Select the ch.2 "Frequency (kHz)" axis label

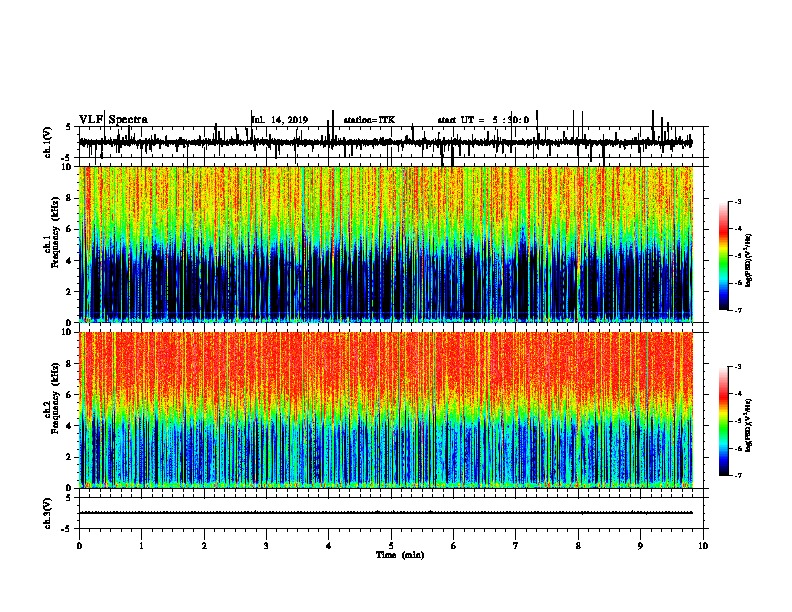pos(55,398)
